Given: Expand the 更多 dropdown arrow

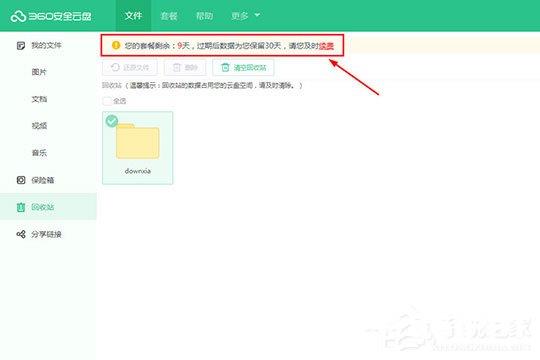Looking at the screenshot, I should [257, 15].
